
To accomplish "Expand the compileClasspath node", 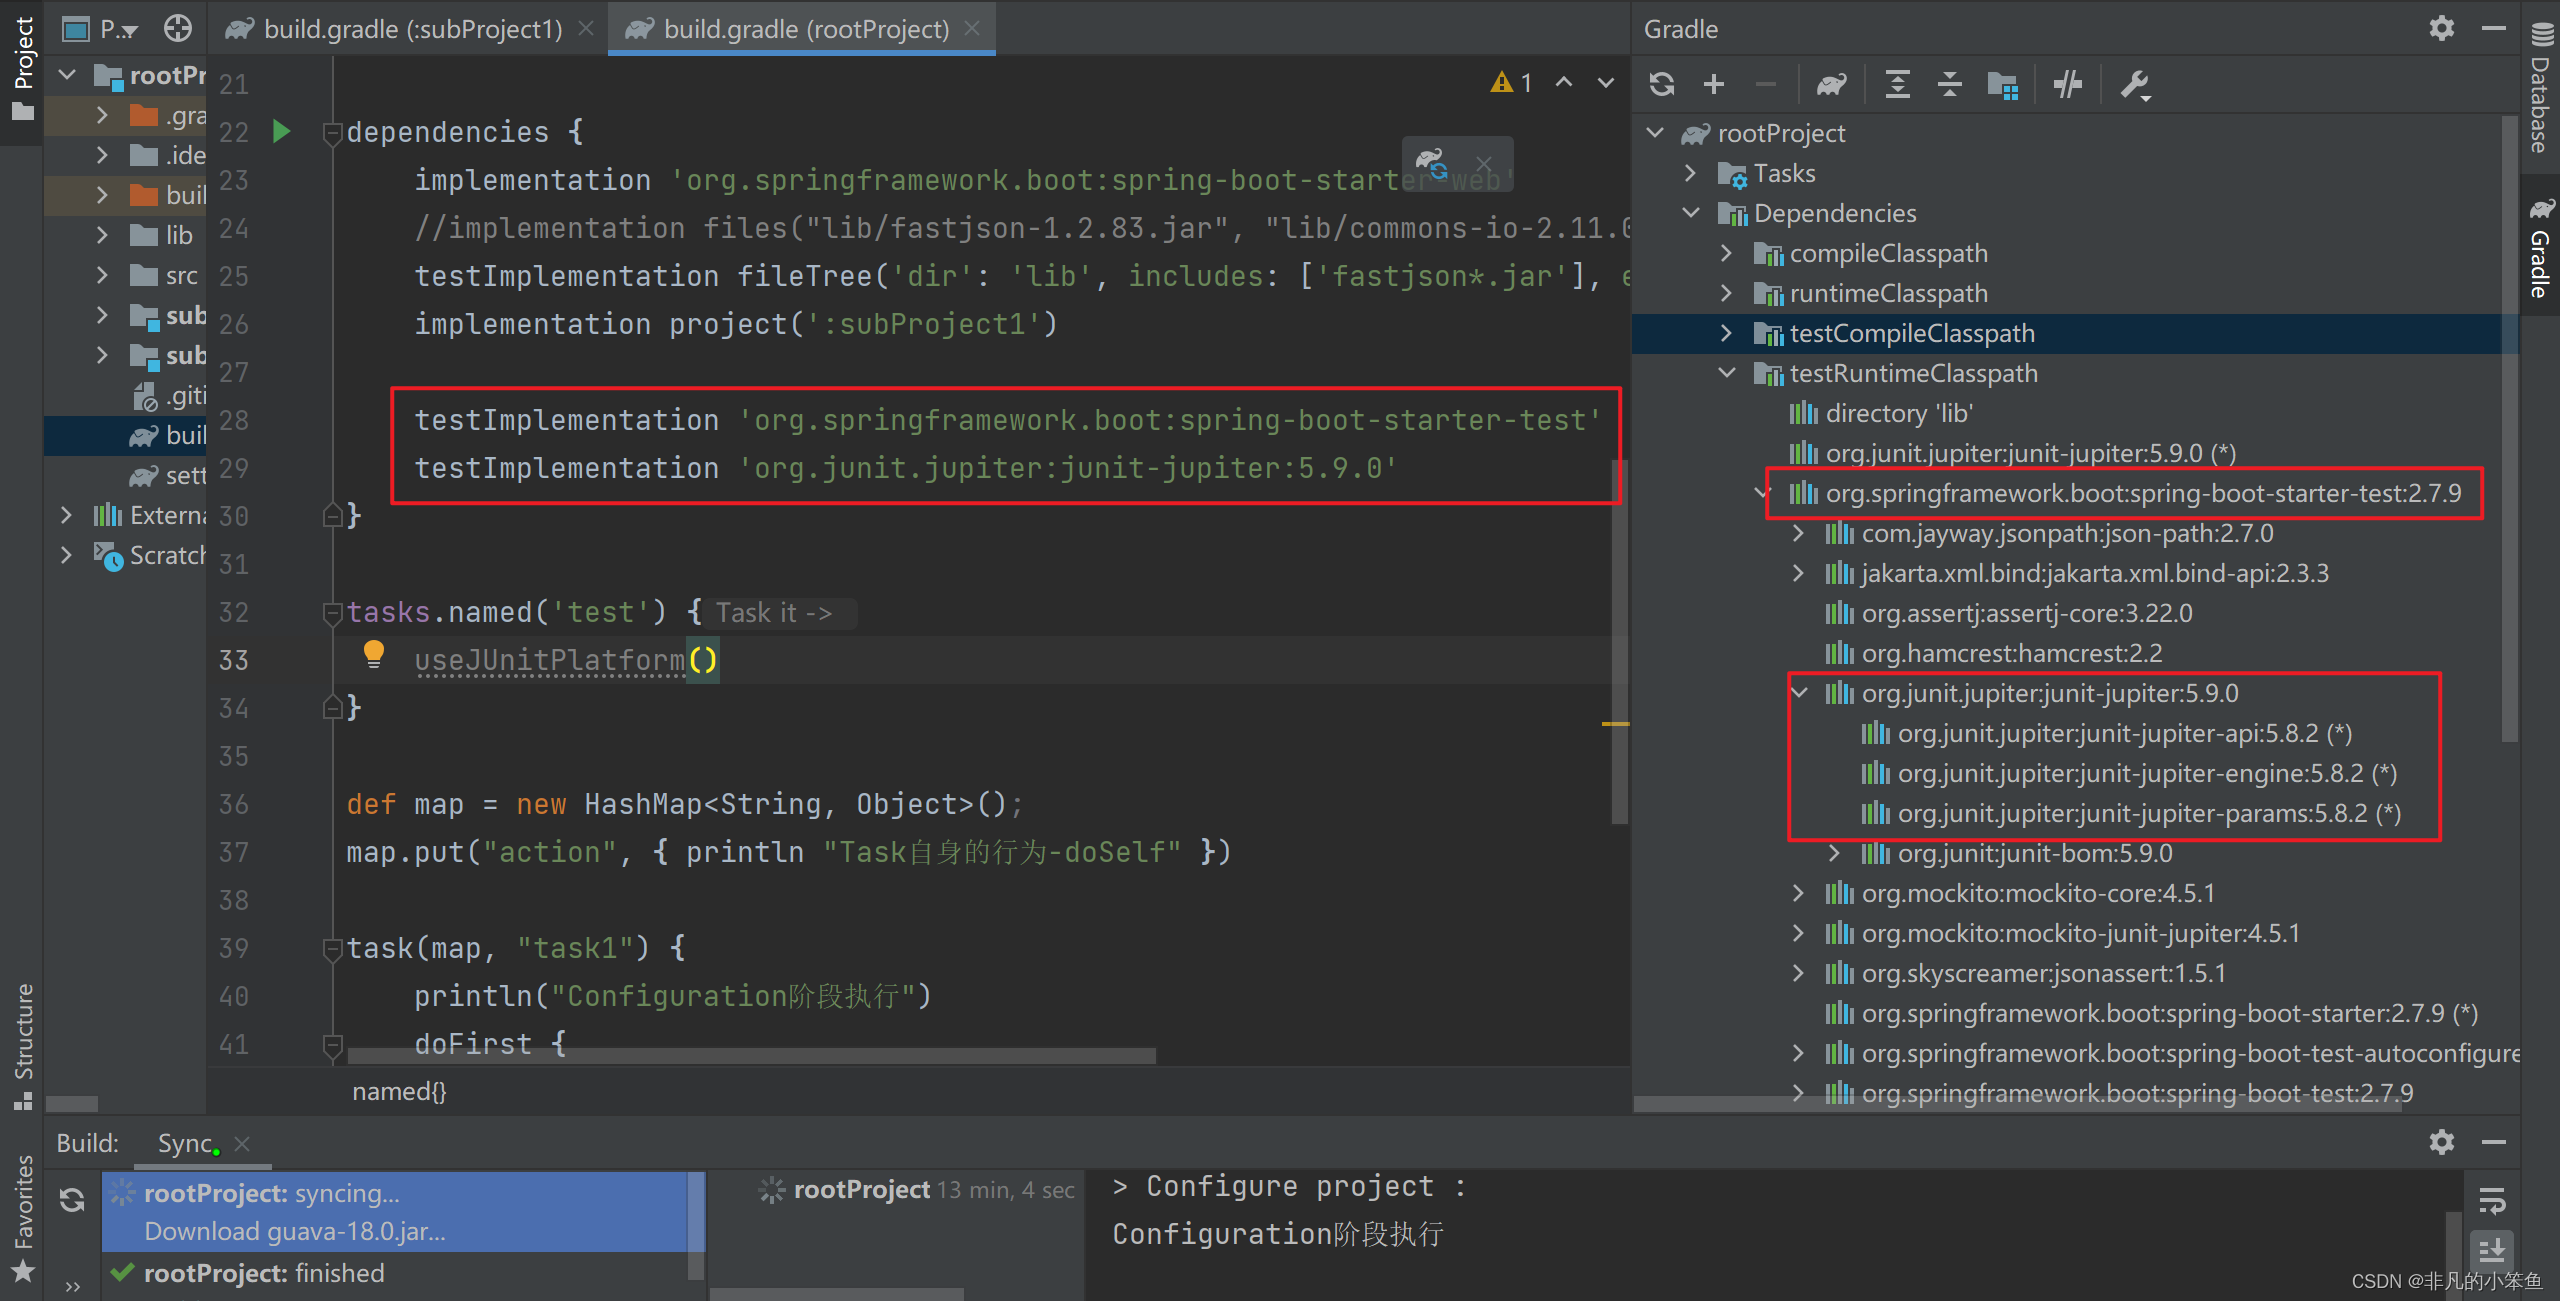I will pos(1727,253).
